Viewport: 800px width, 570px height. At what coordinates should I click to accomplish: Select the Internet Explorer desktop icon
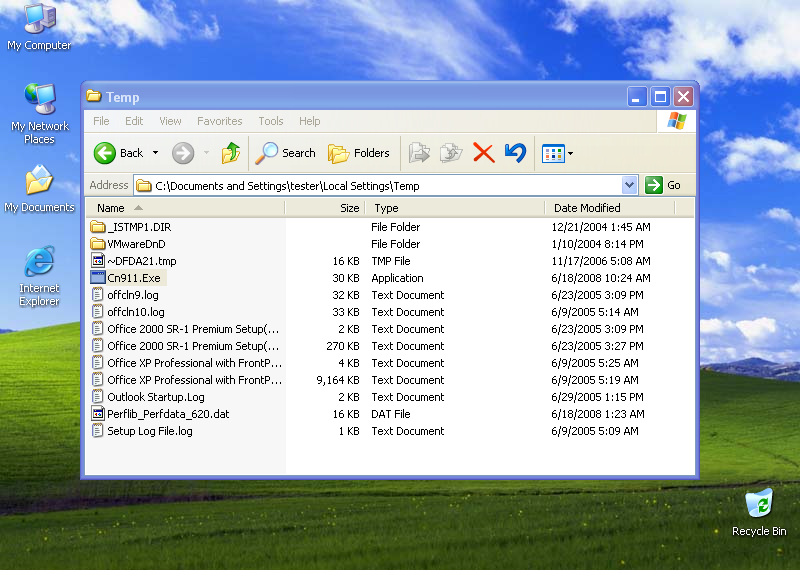click(39, 265)
